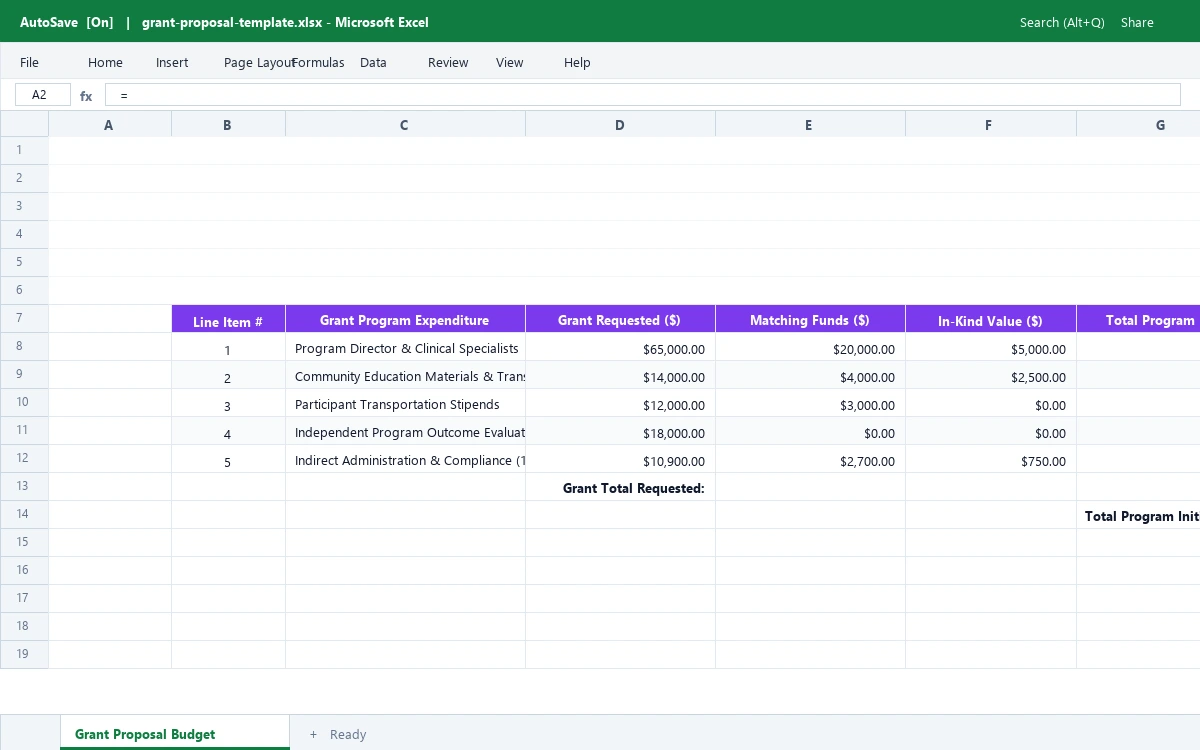Open the Help tab

[577, 62]
